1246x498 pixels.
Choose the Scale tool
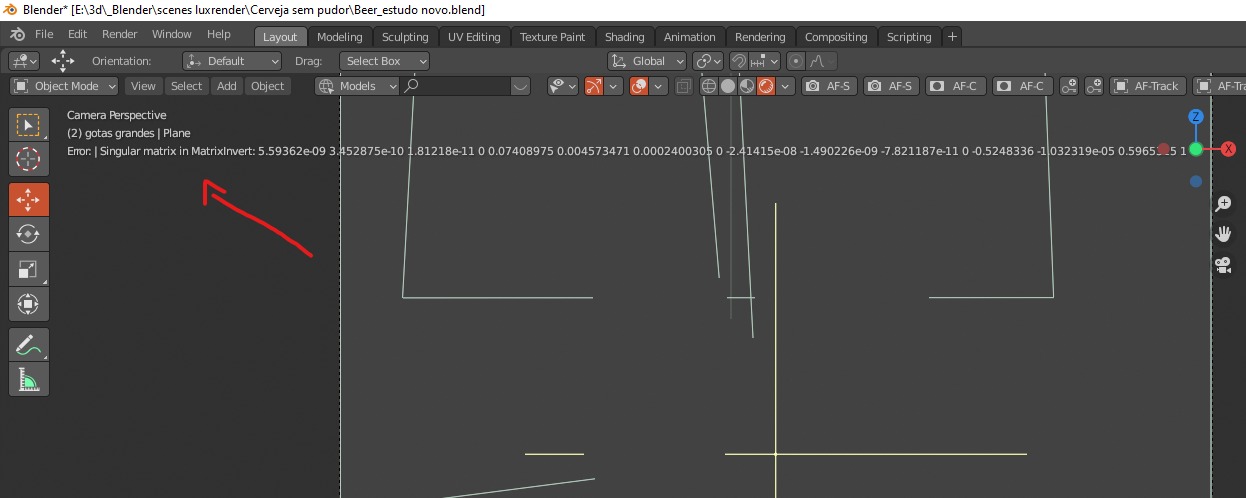click(x=28, y=269)
